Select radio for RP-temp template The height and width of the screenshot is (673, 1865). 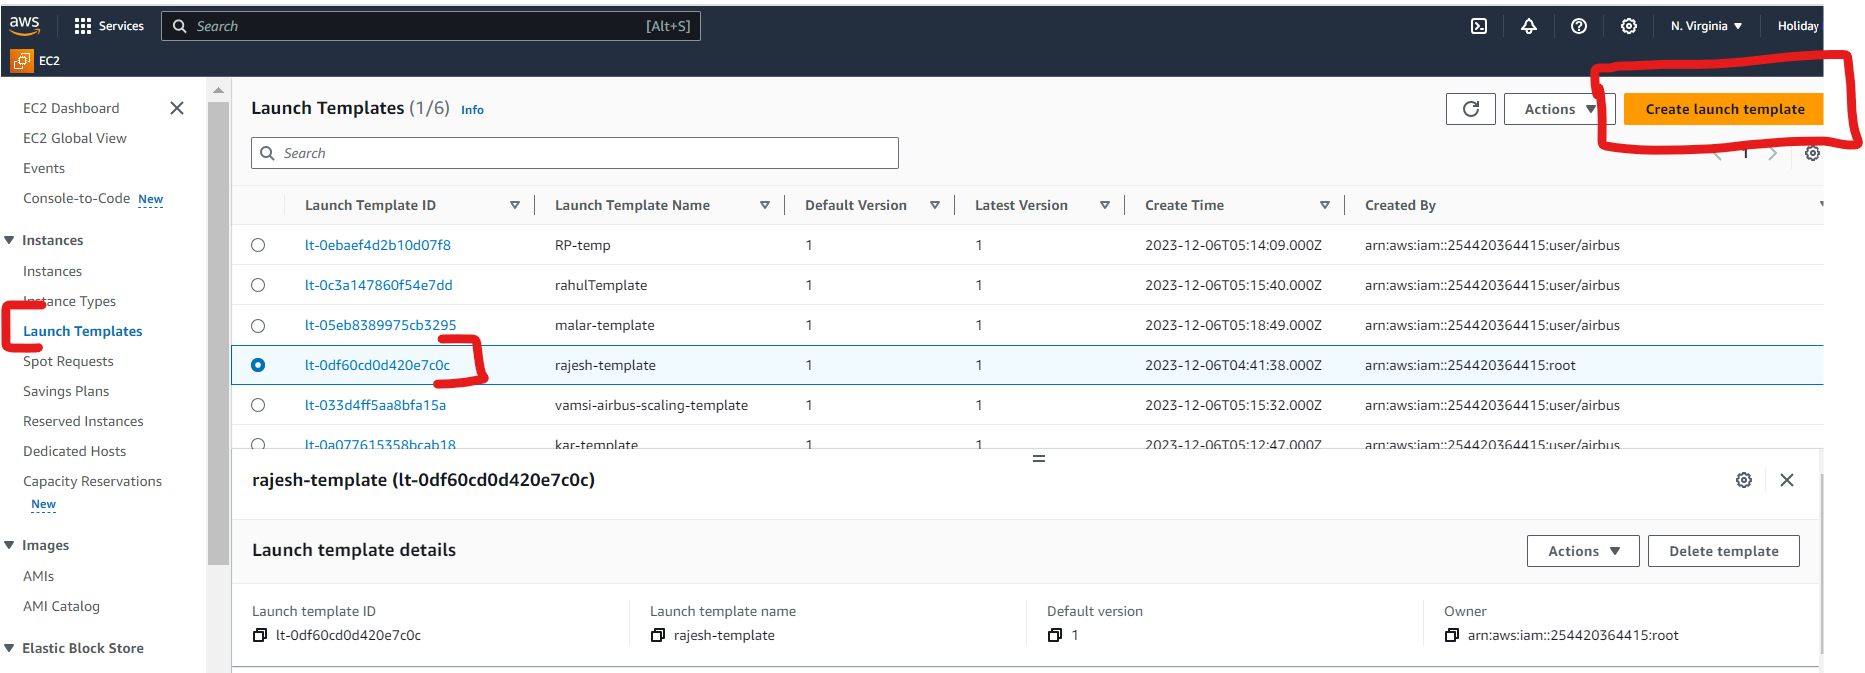pyautogui.click(x=258, y=245)
